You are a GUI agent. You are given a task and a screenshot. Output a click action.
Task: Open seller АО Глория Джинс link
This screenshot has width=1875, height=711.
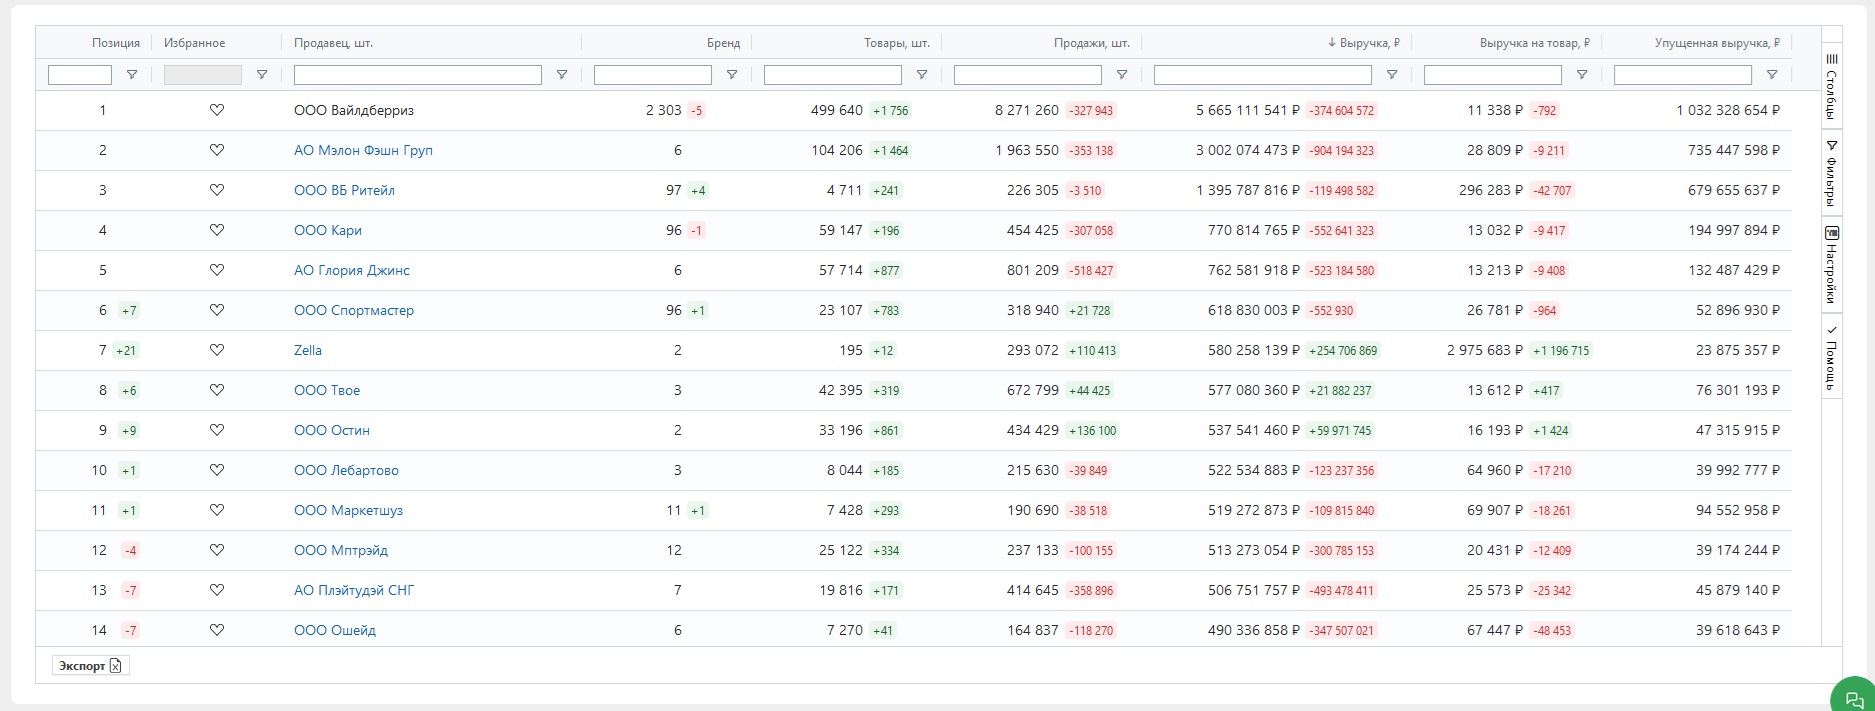point(352,270)
